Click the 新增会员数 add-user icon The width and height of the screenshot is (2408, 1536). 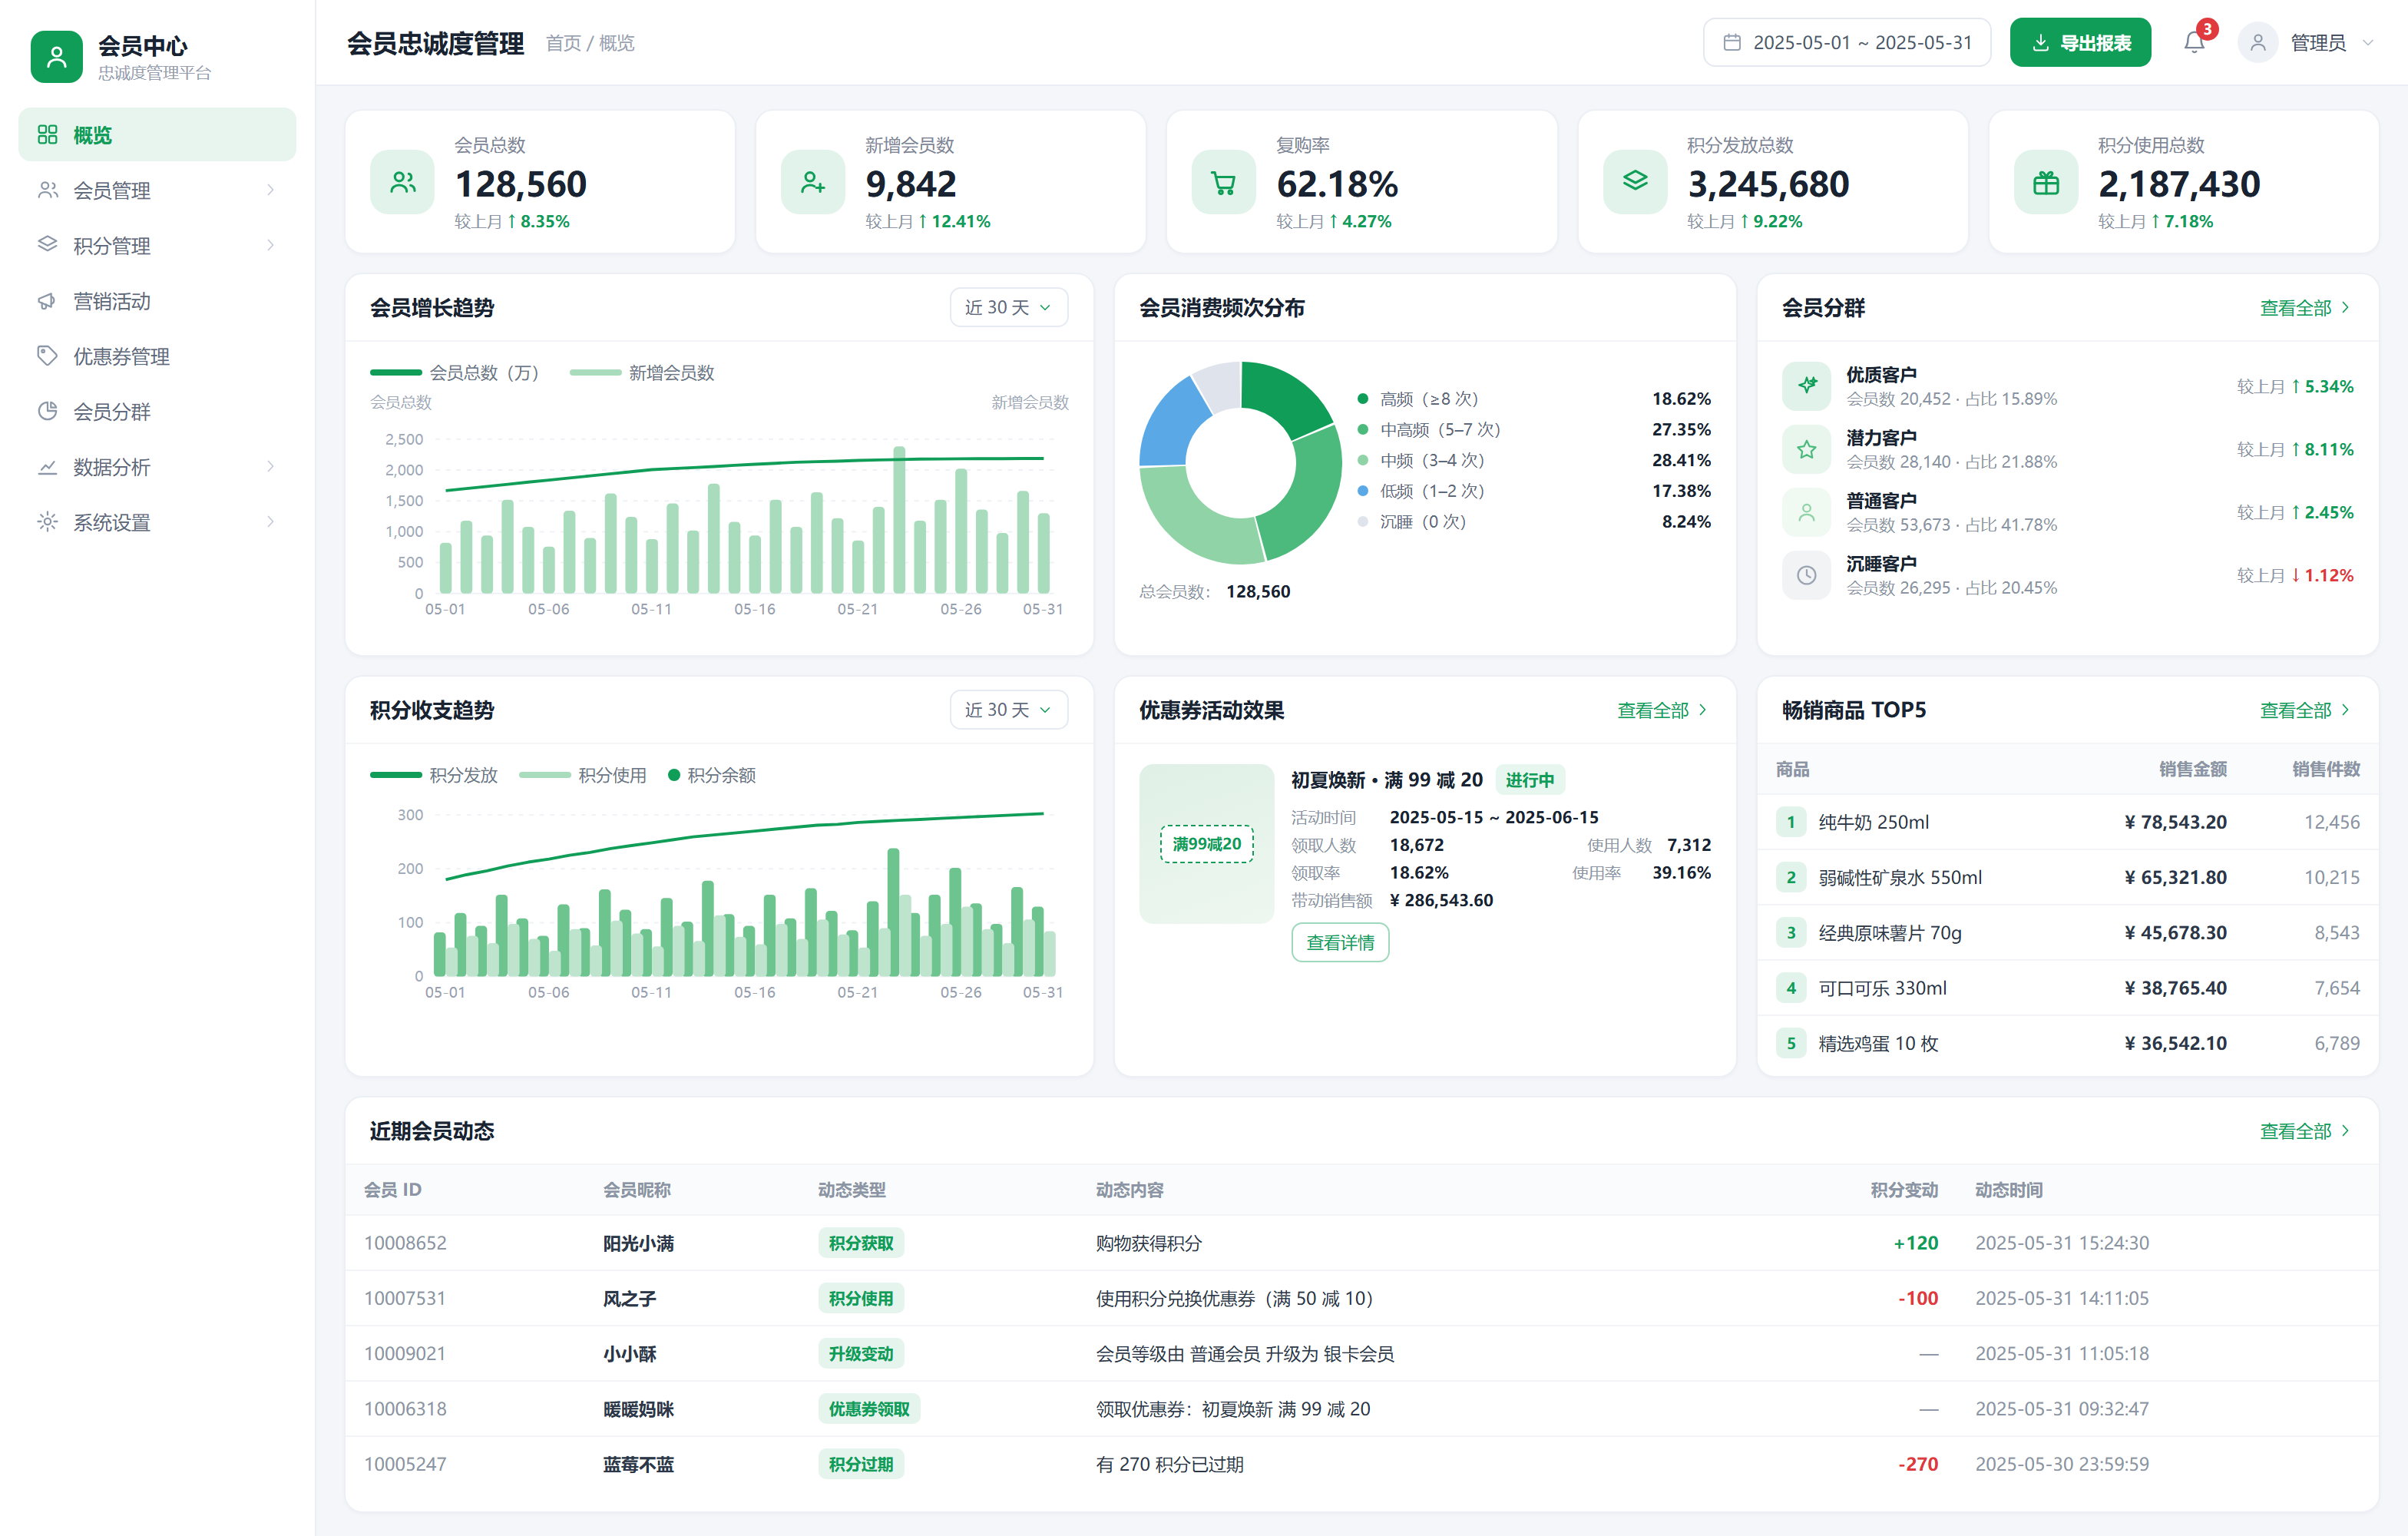812,182
